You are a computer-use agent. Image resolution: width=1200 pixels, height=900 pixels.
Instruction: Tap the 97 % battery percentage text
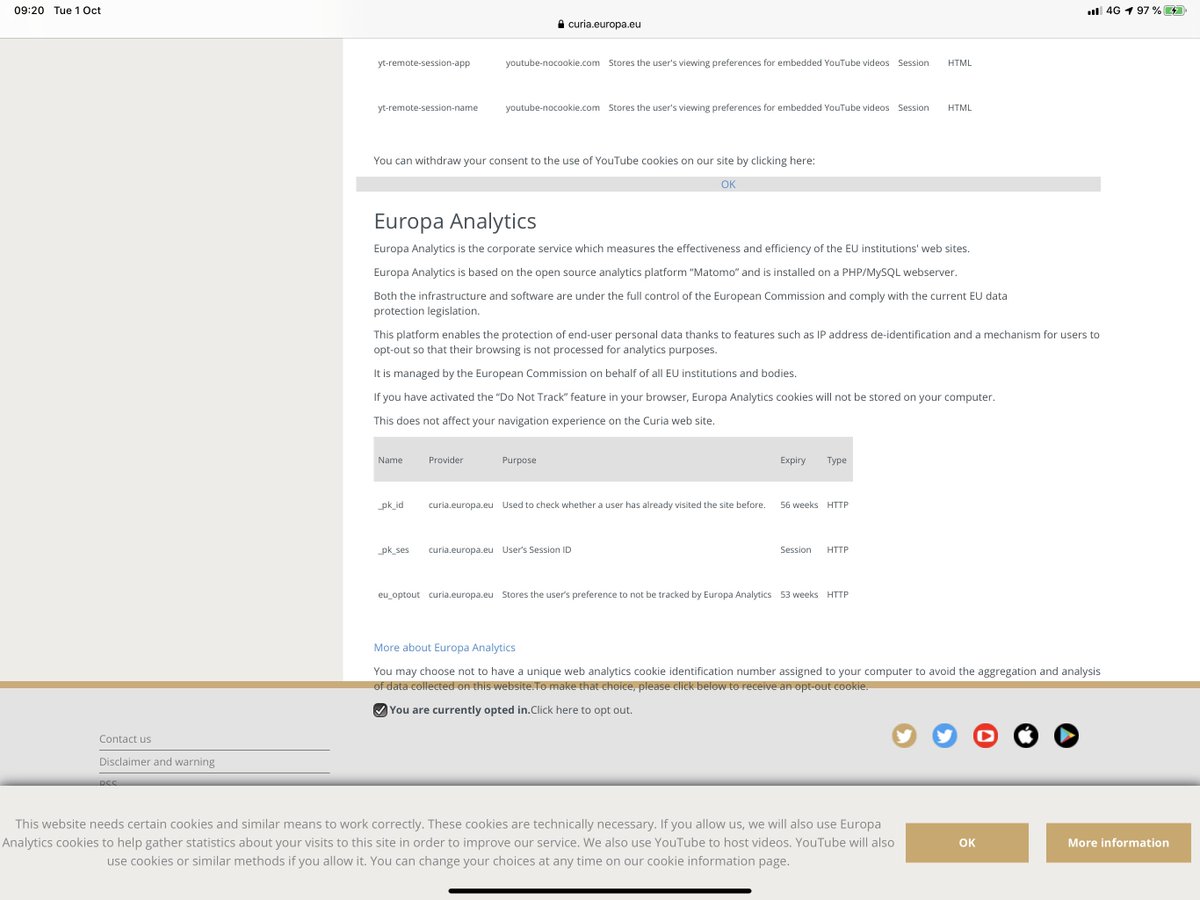[1149, 10]
